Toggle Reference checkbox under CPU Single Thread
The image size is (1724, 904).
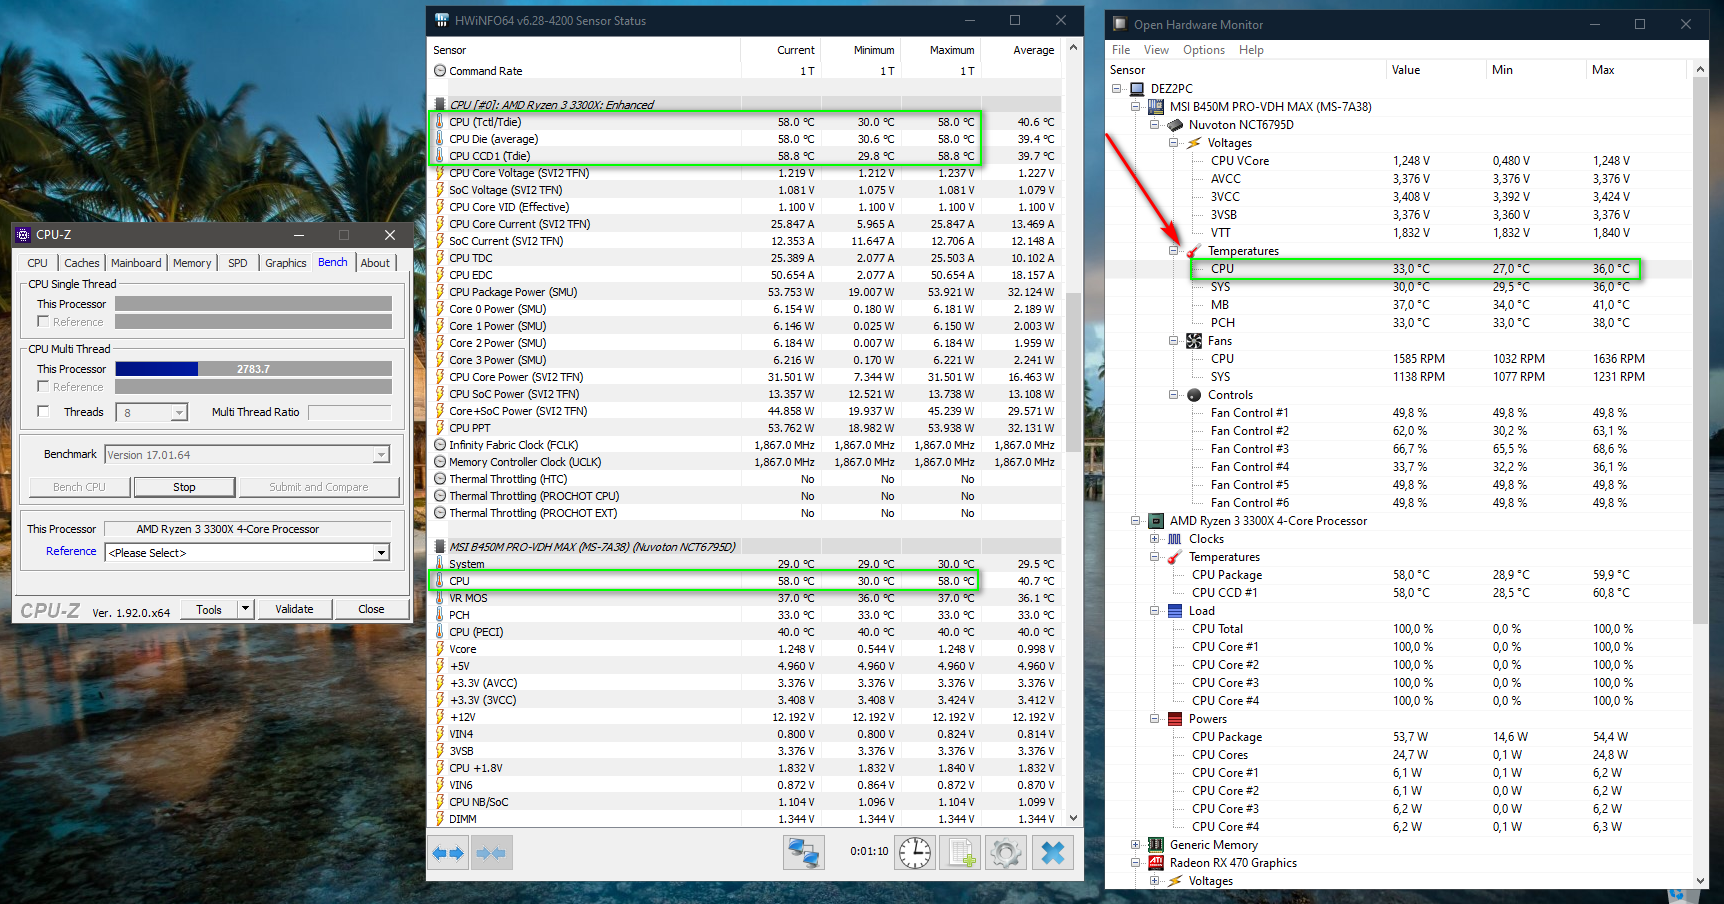(43, 321)
